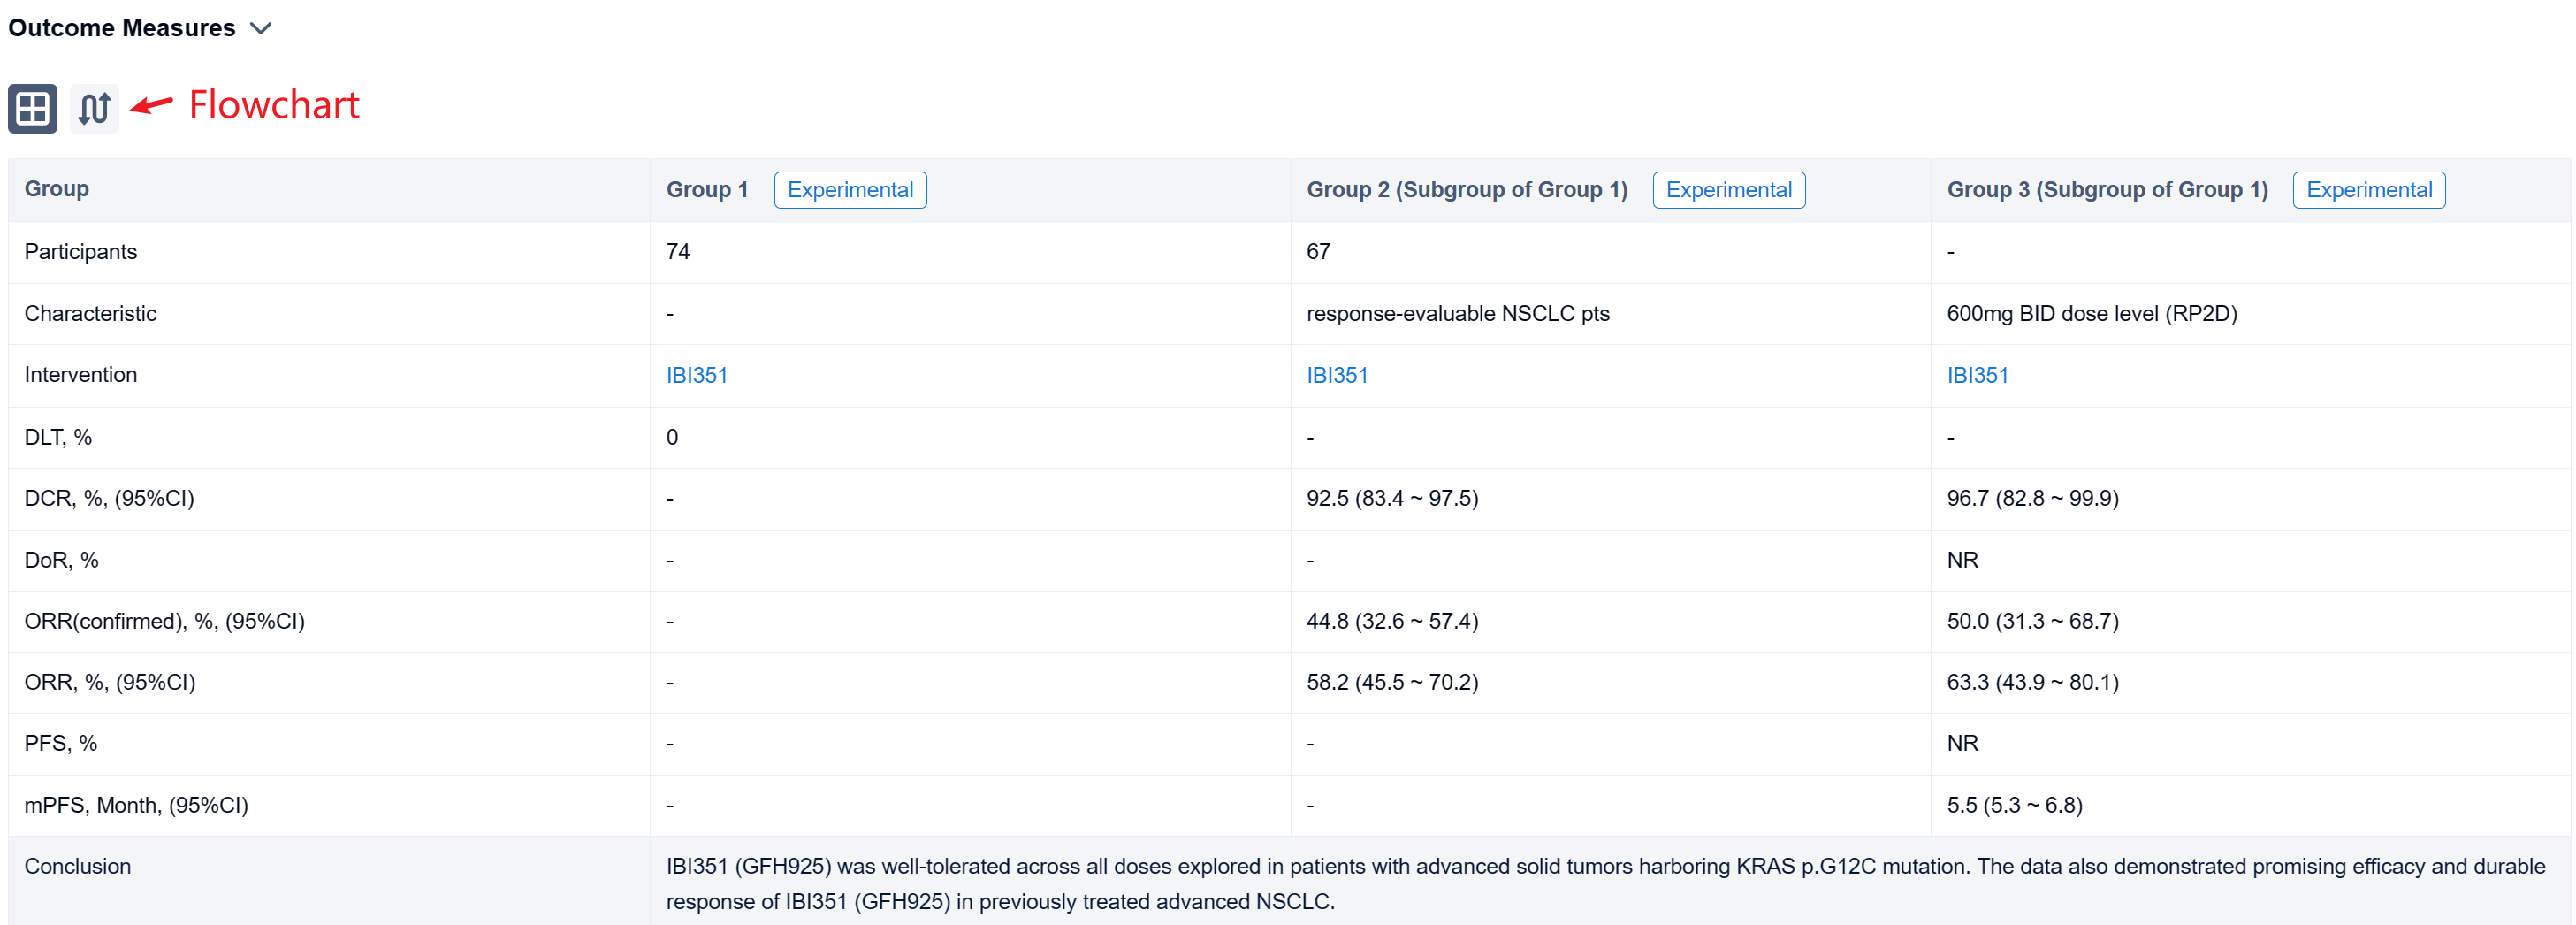Click the Group 2 participants value 67

coord(1317,252)
